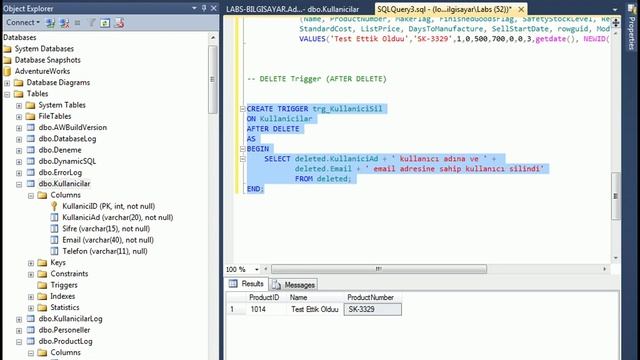
Task: Expand the Database Diagrams node
Action: pyautogui.click(x=7, y=83)
